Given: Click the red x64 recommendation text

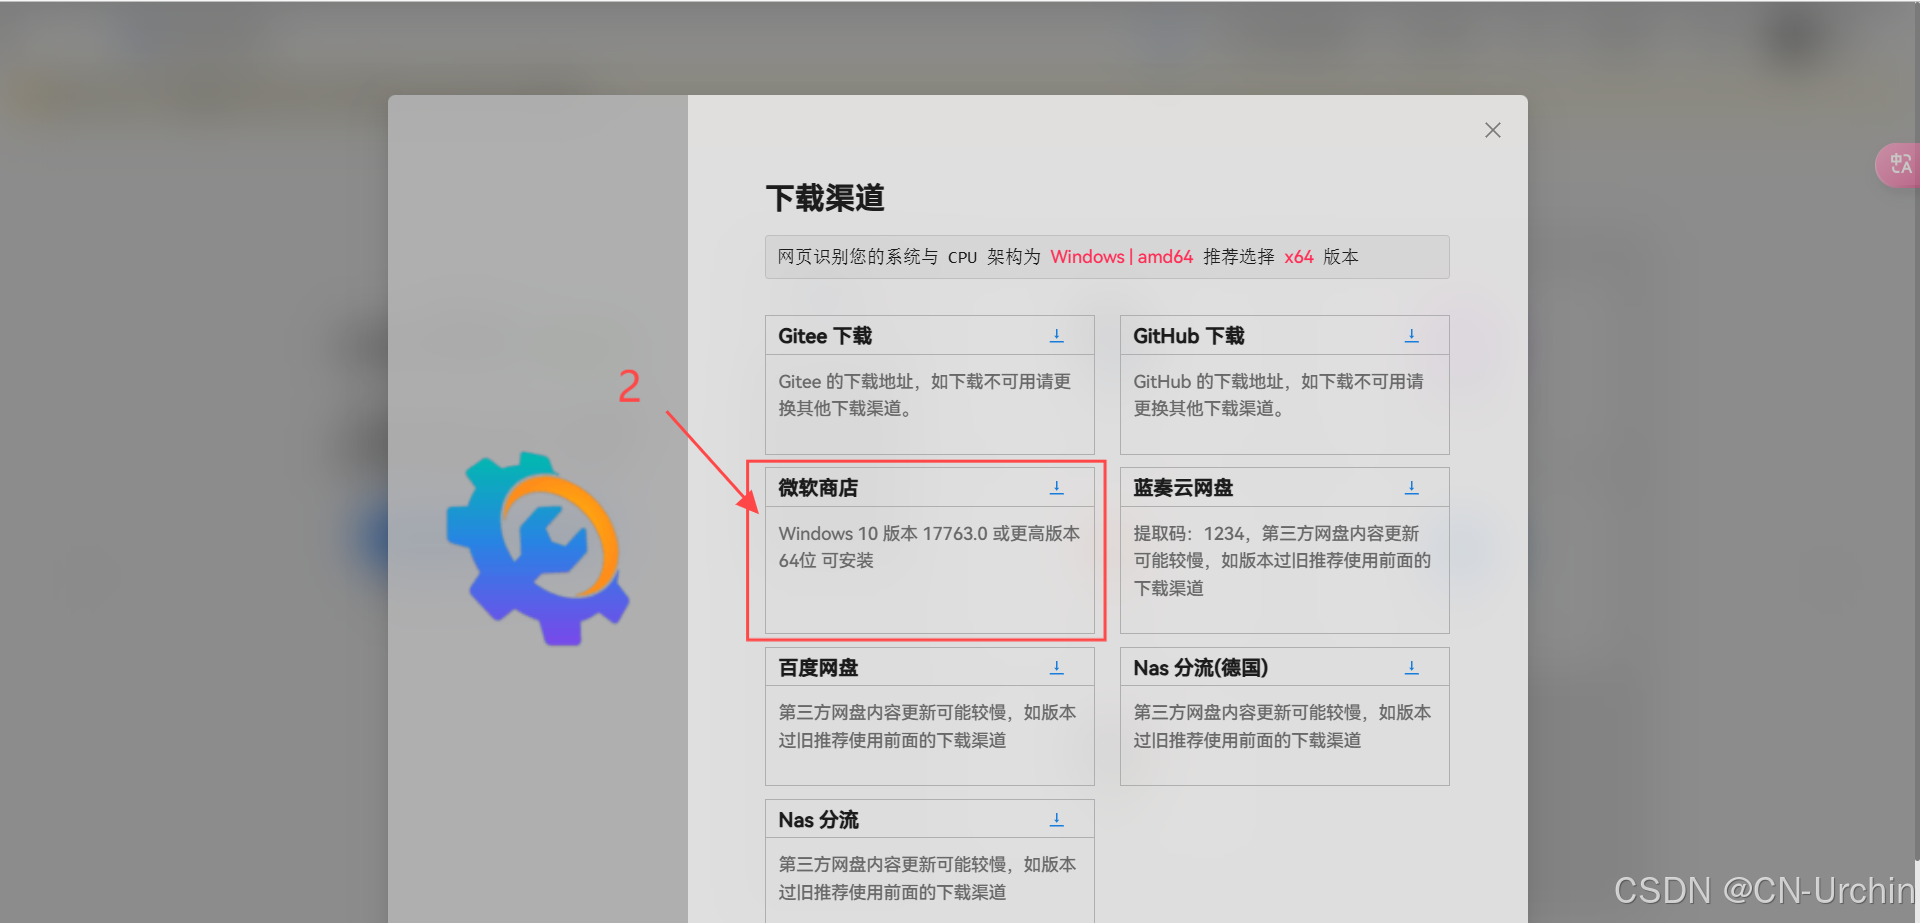Looking at the screenshot, I should tap(1298, 257).
